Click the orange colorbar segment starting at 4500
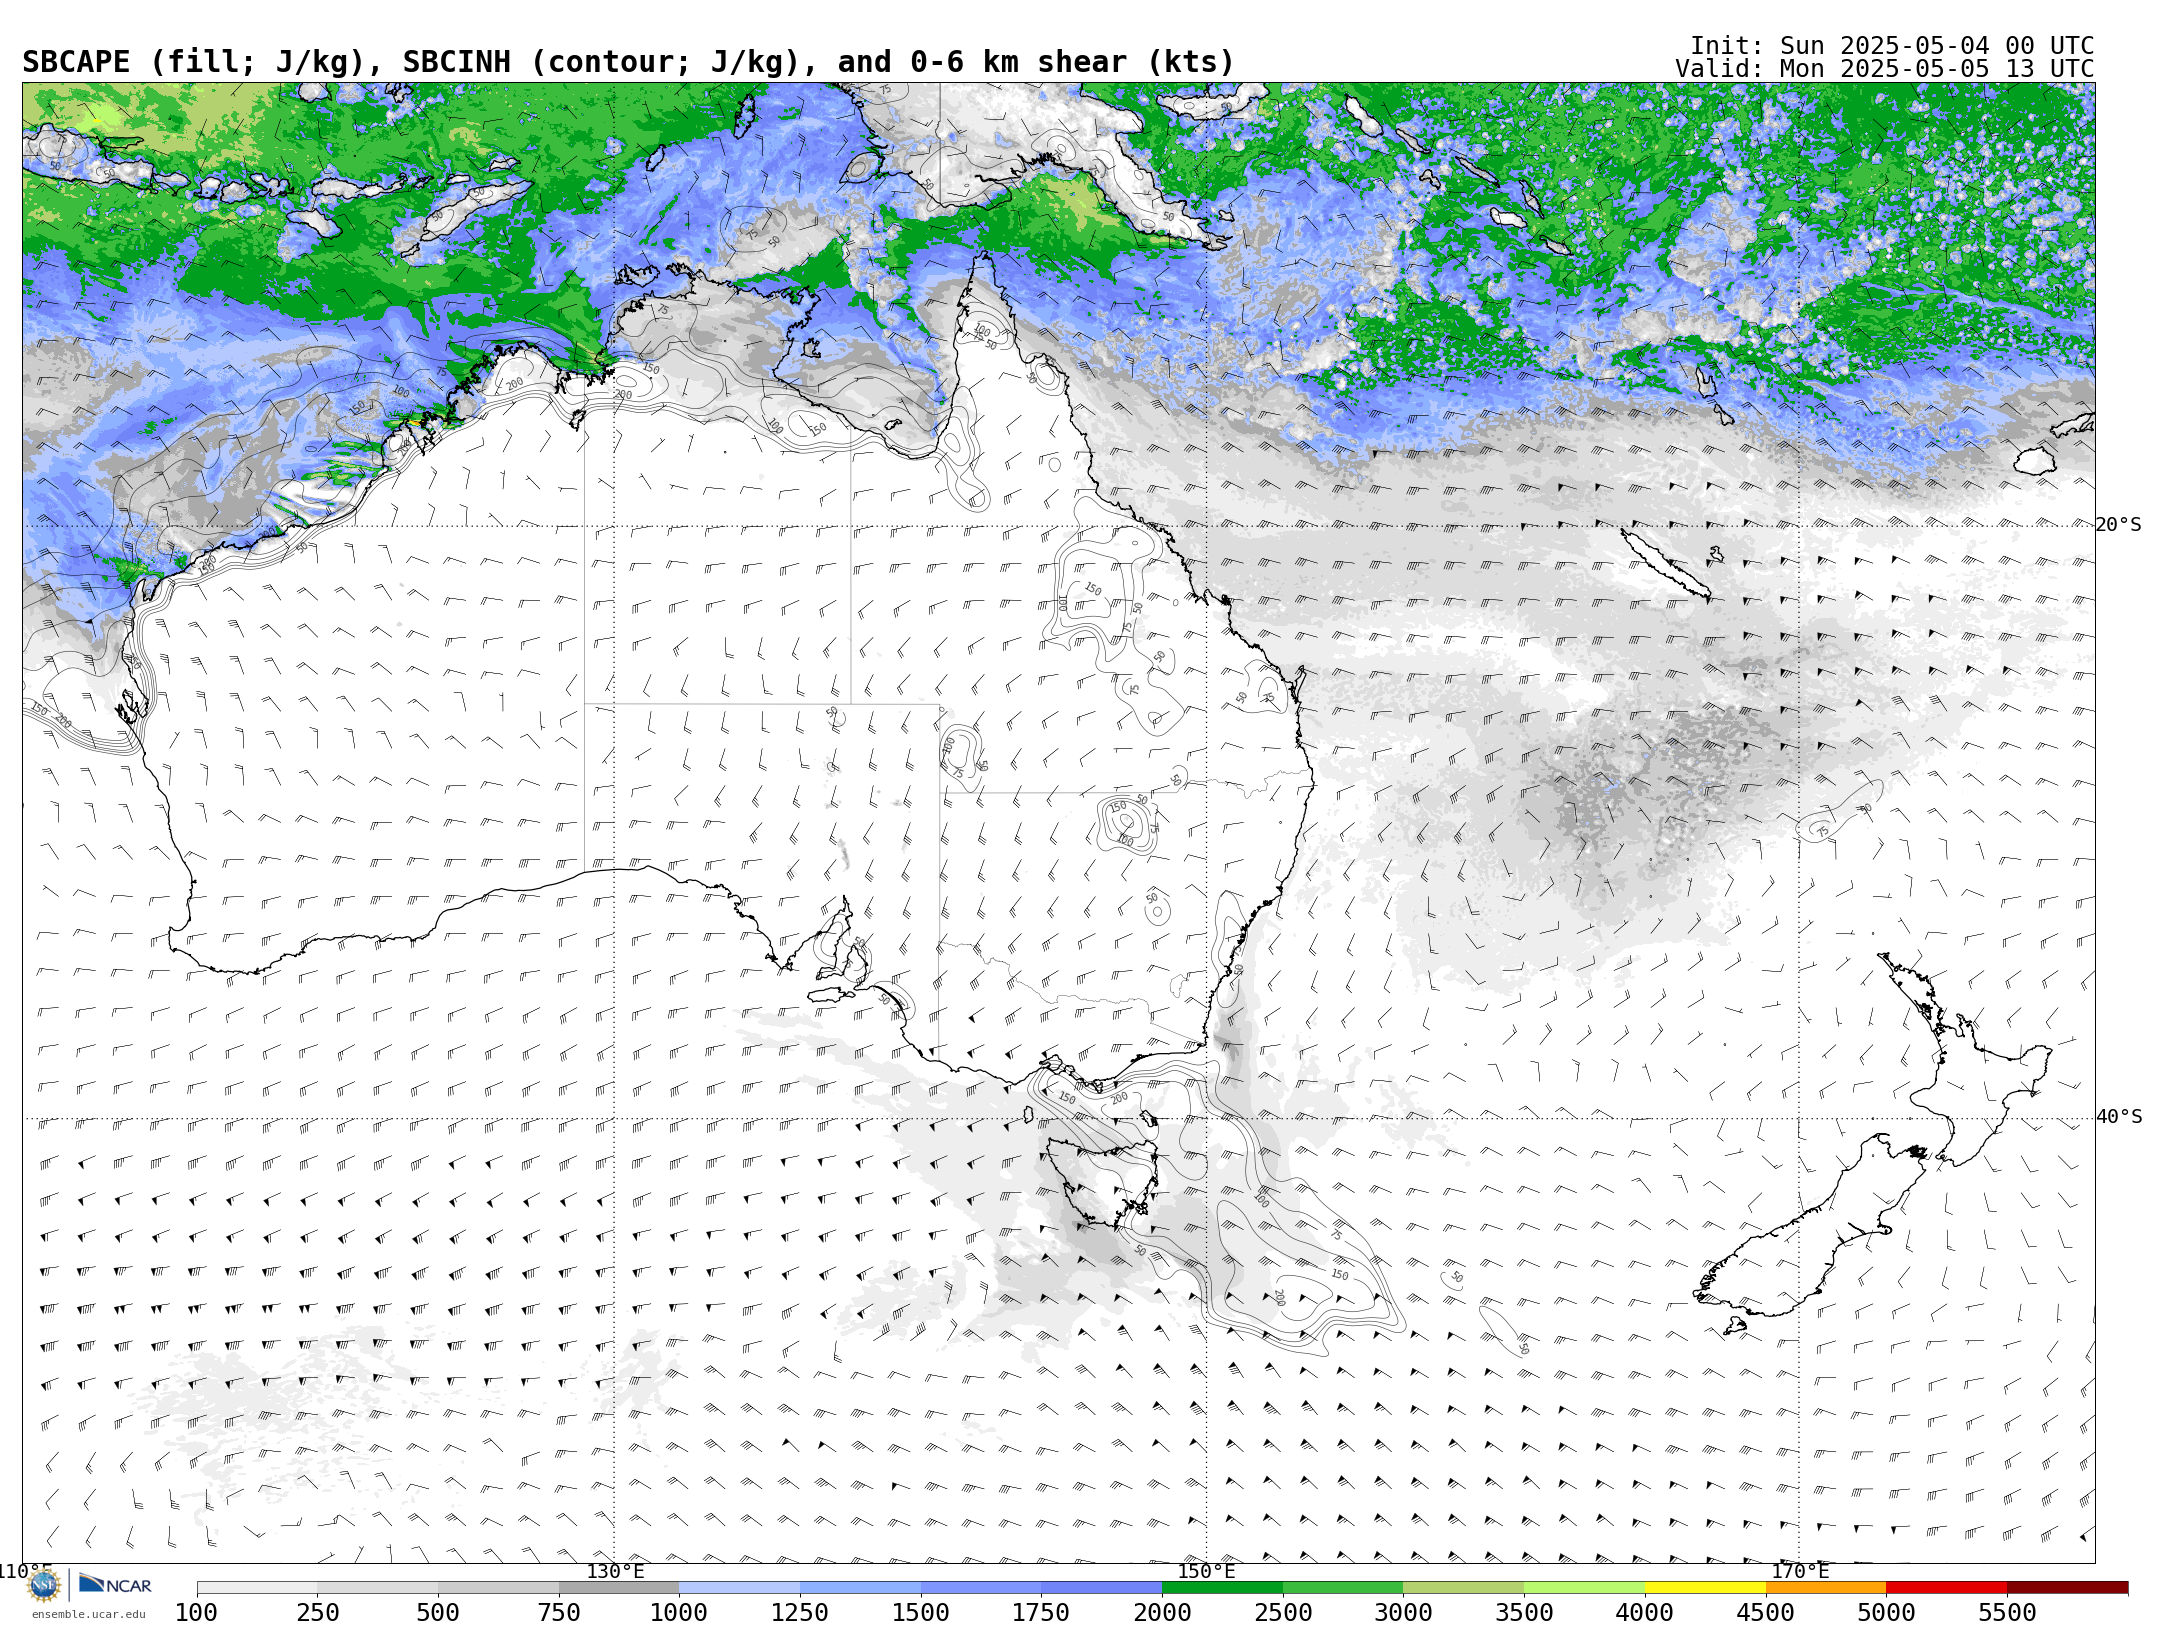 pyautogui.click(x=1826, y=1588)
